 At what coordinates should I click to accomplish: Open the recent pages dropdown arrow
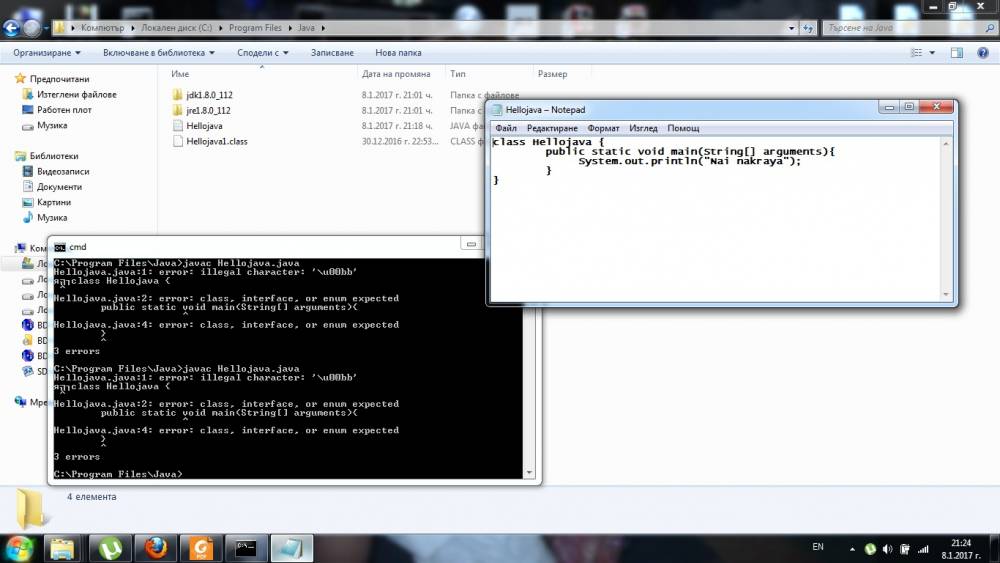46,28
